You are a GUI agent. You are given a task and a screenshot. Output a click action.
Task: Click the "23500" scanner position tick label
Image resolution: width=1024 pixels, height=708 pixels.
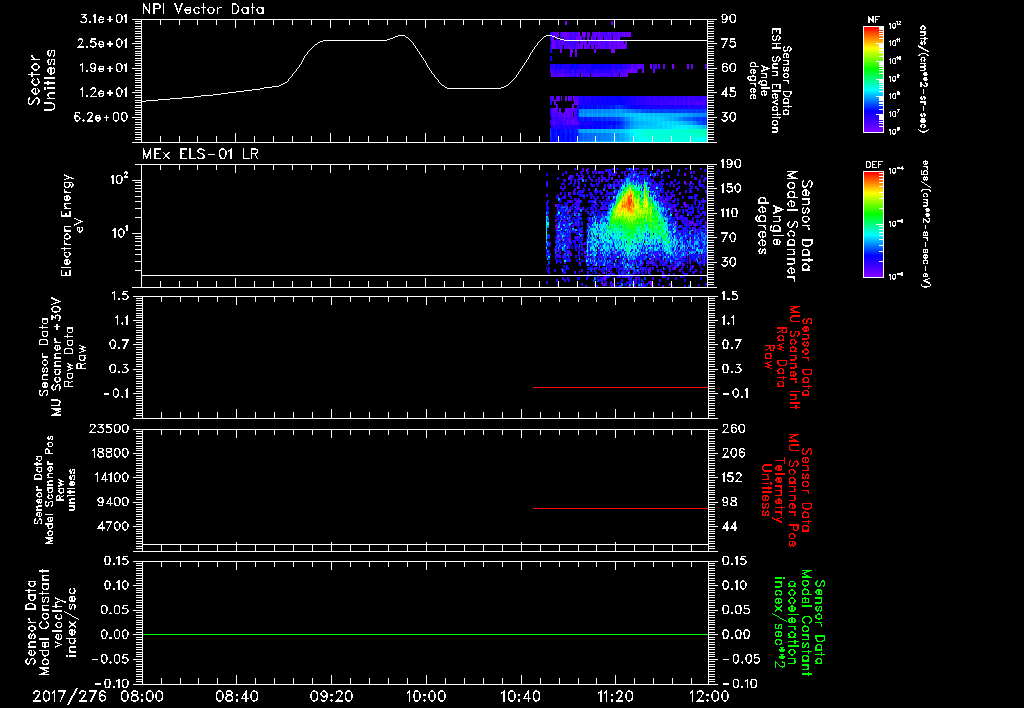(x=108, y=429)
